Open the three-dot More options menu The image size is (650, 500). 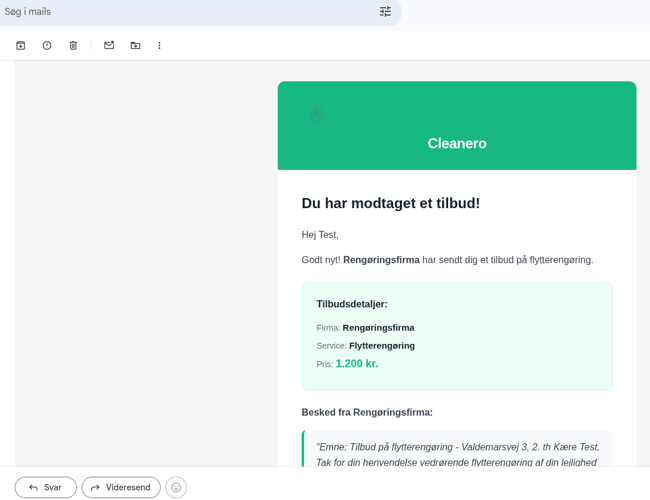click(159, 45)
